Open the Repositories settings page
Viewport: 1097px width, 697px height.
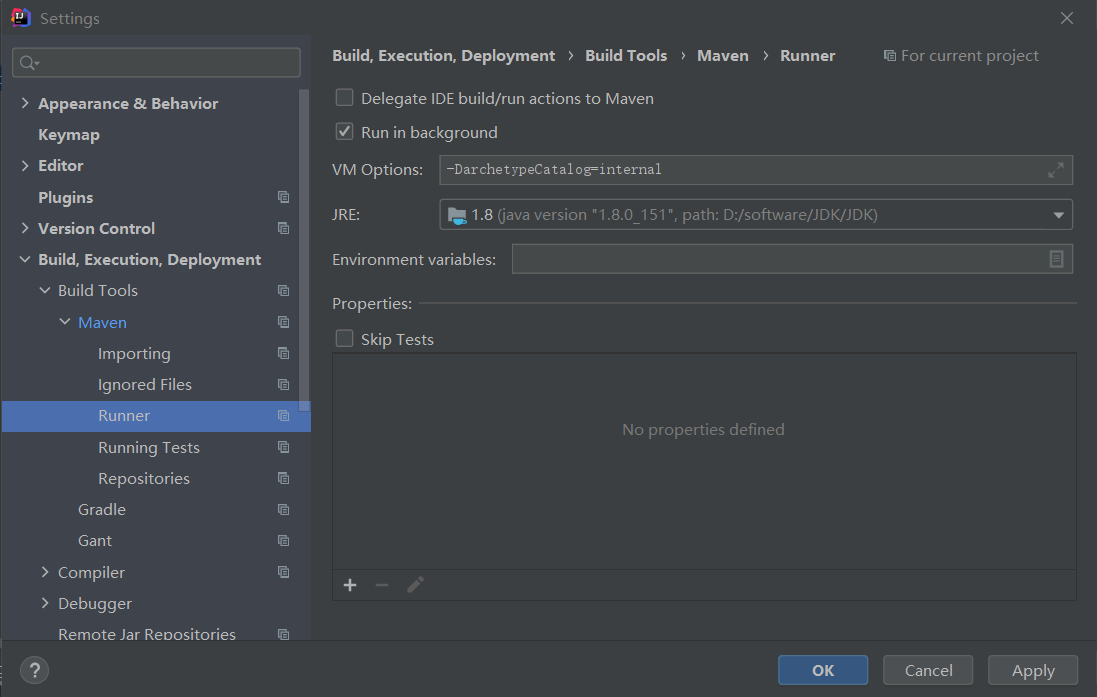coord(144,479)
